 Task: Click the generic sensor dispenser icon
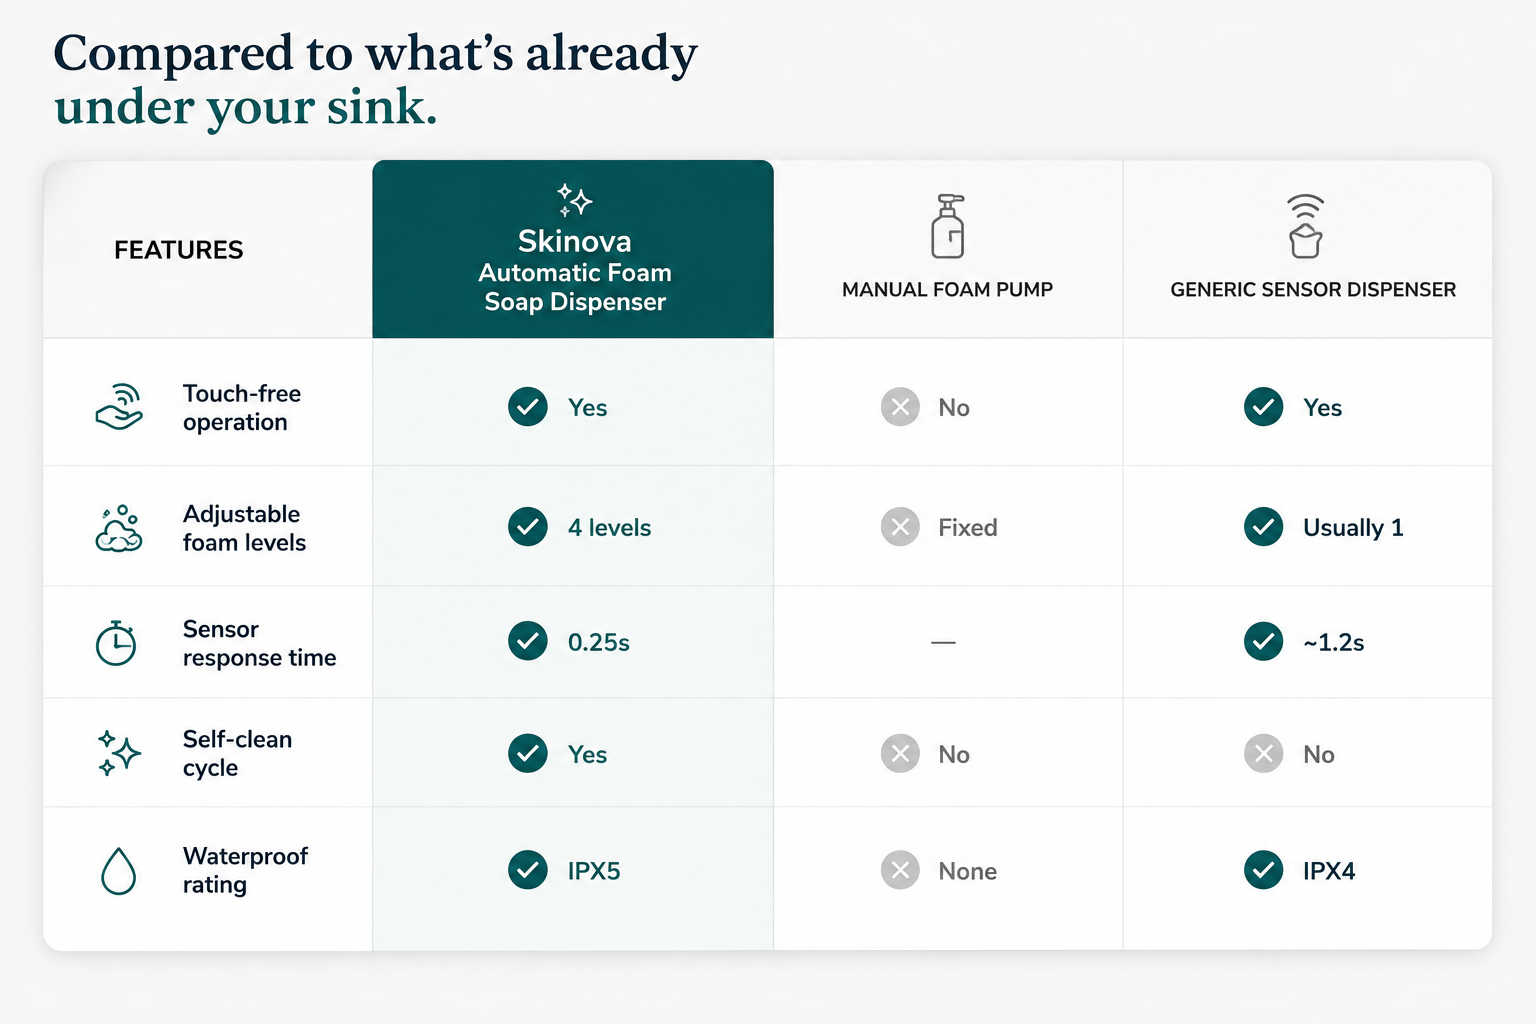click(1305, 226)
